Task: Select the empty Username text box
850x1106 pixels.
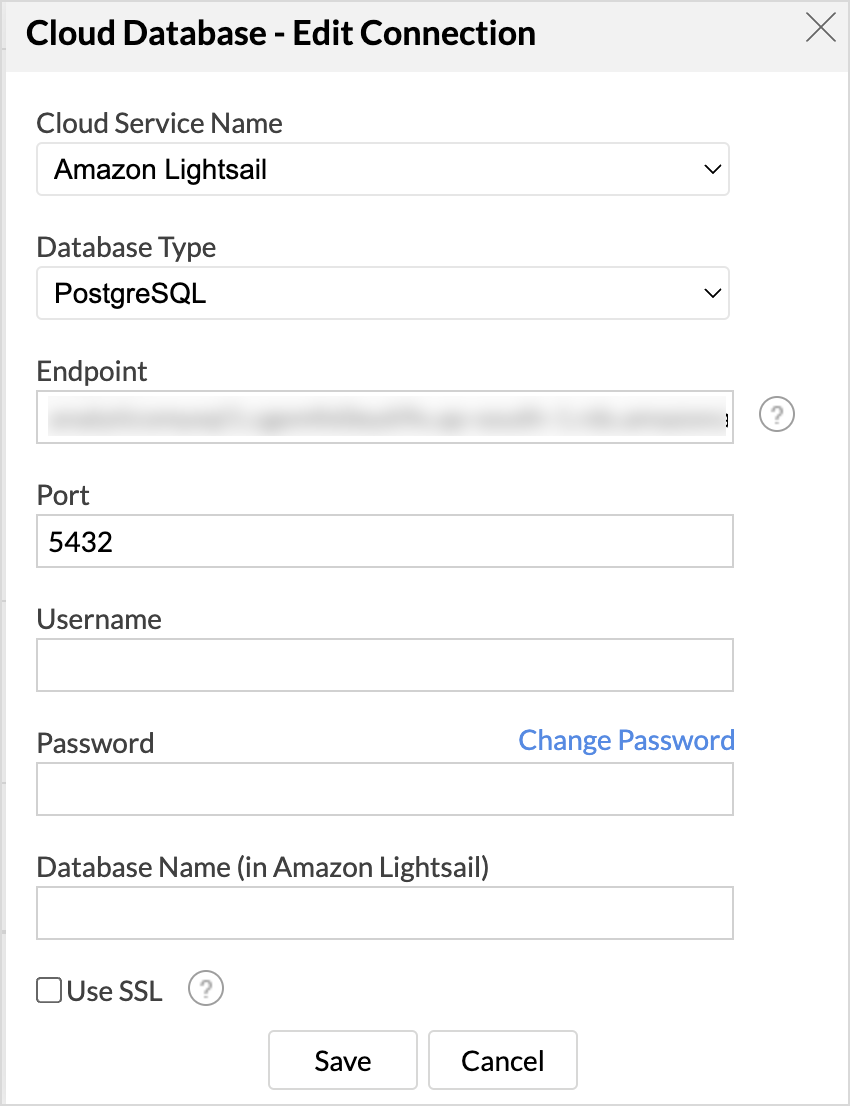Action: coord(385,665)
